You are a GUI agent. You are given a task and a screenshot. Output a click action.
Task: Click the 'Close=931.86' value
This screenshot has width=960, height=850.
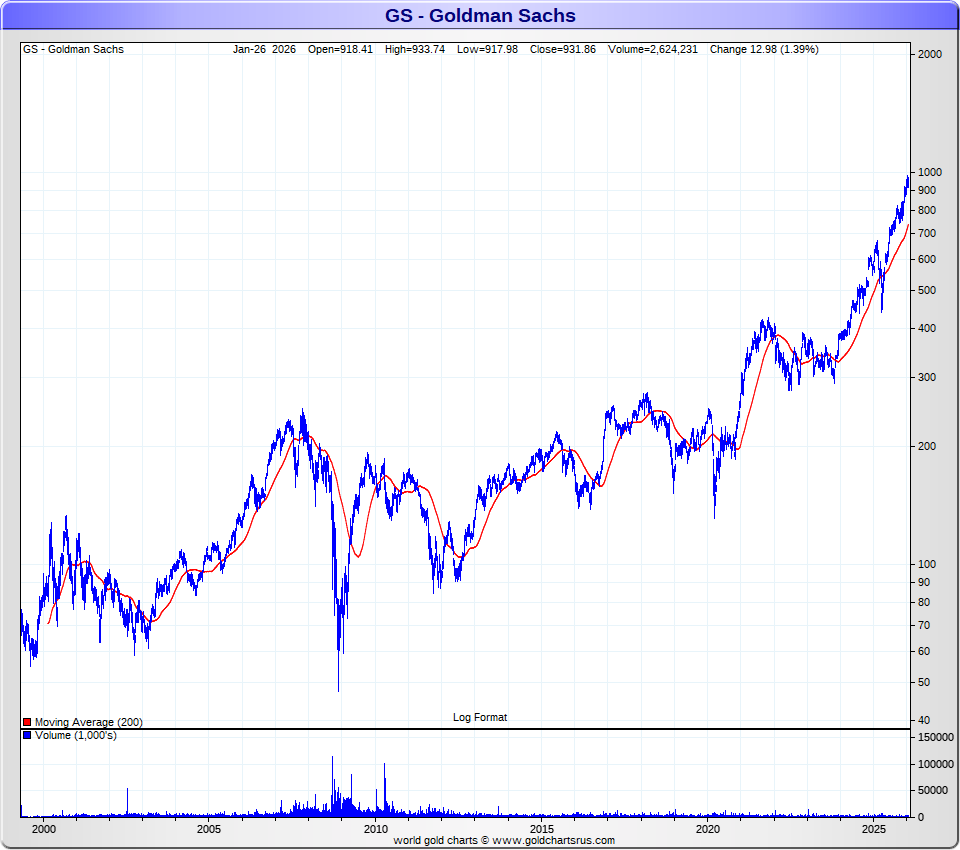coord(563,49)
